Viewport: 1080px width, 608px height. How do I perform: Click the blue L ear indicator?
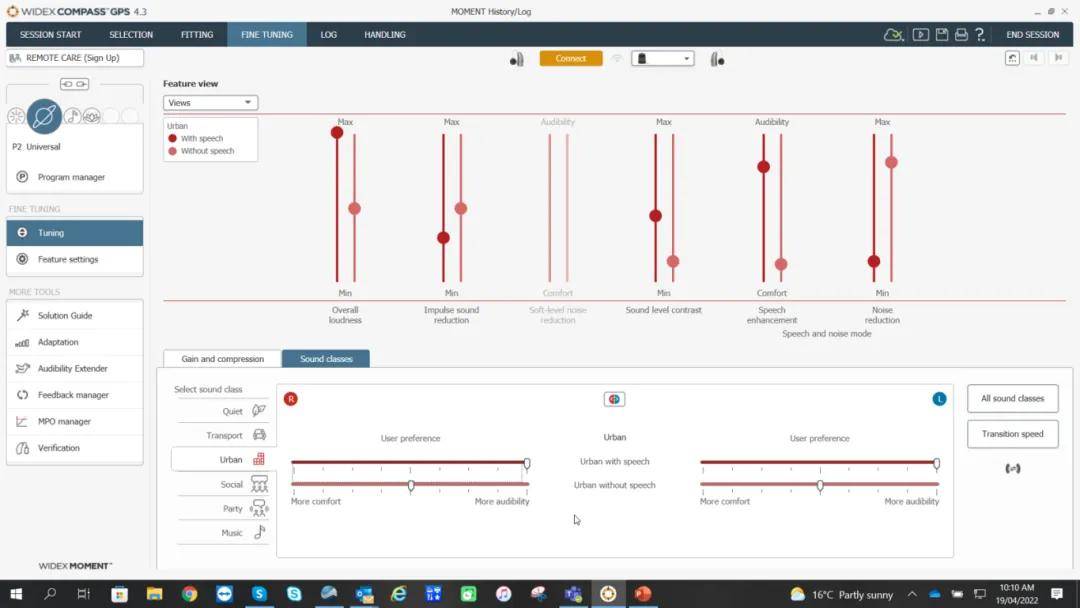pyautogui.click(x=939, y=399)
